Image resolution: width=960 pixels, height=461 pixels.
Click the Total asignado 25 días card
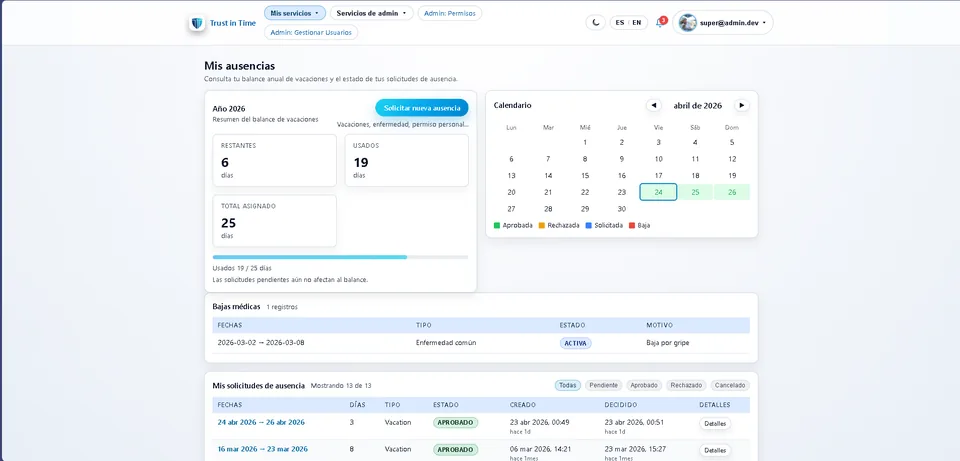tap(274, 221)
